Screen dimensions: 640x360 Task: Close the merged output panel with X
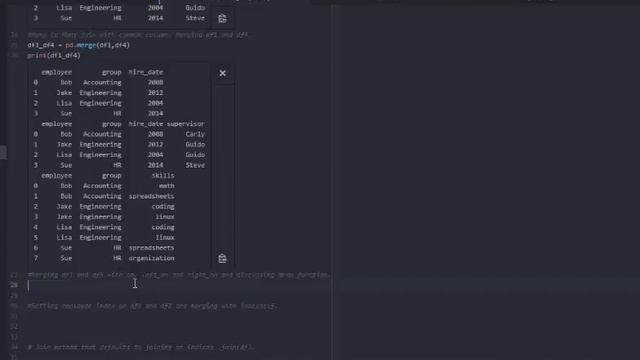222,73
